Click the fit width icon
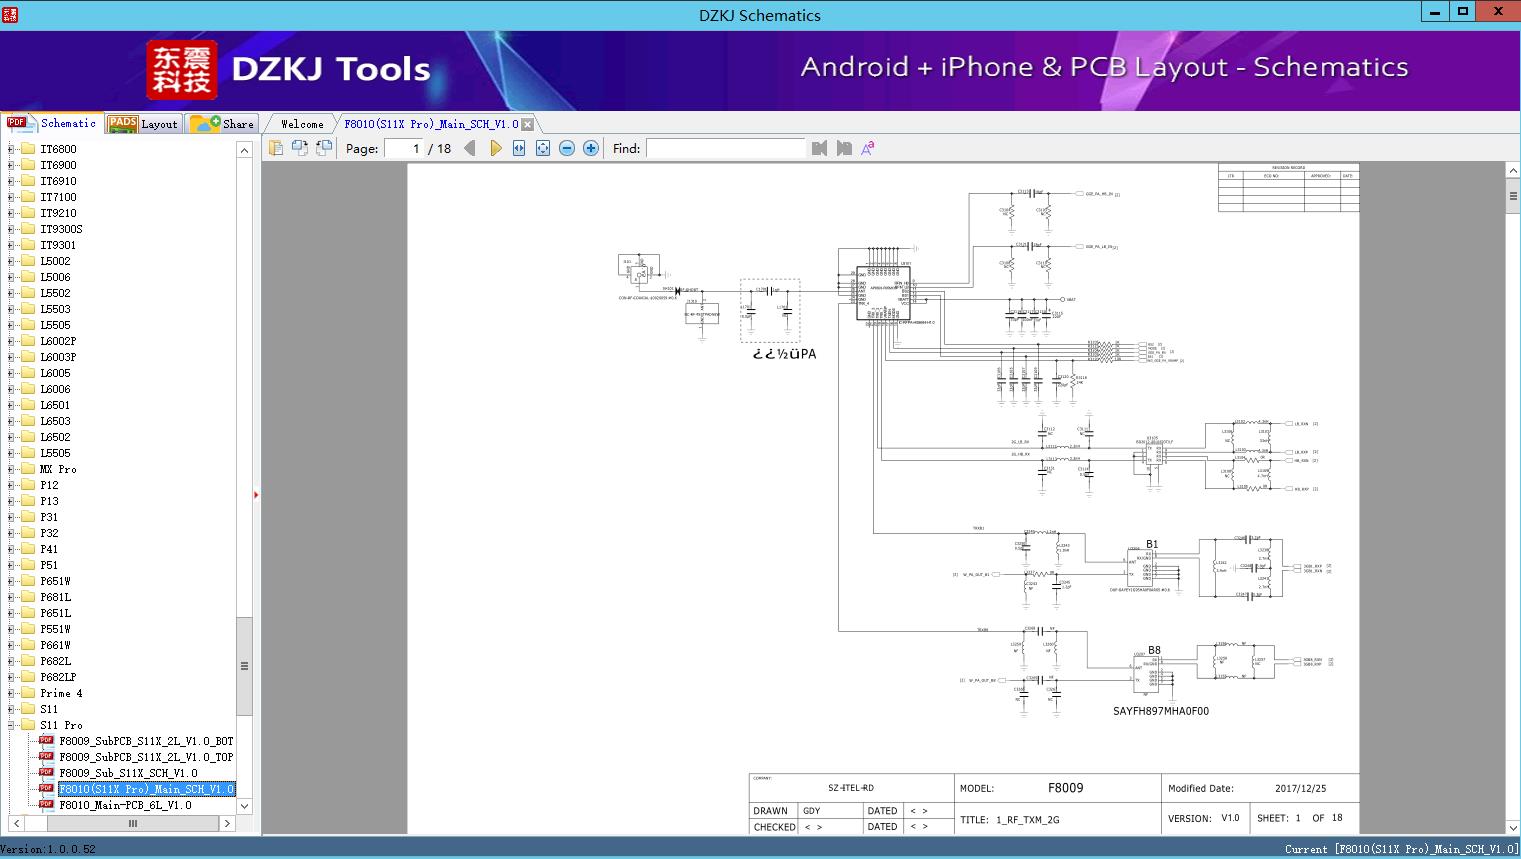The height and width of the screenshot is (859, 1521). pos(519,148)
